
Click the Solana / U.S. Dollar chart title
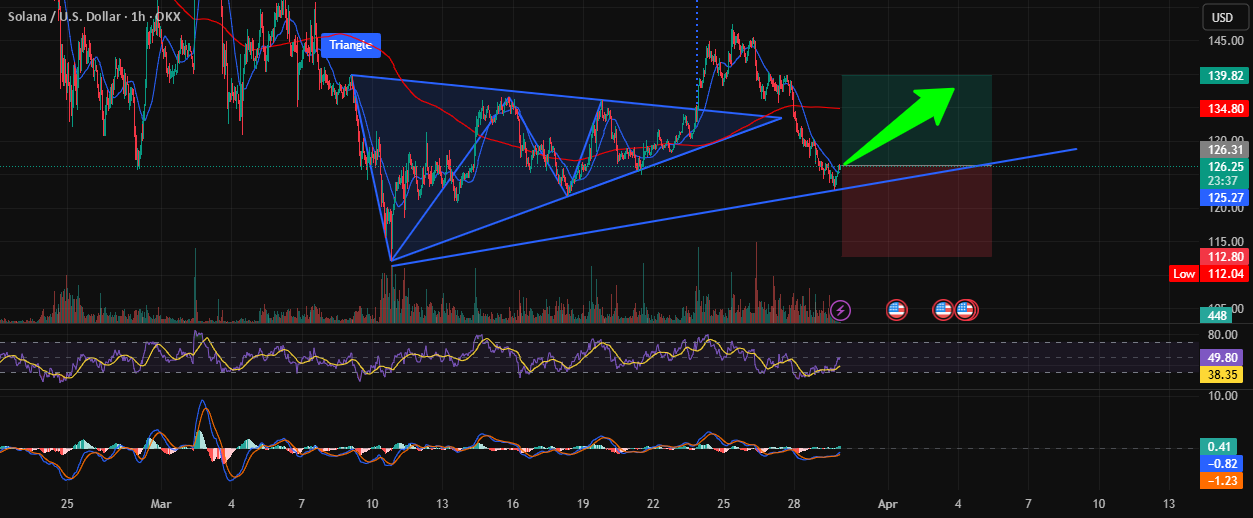[x=71, y=17]
